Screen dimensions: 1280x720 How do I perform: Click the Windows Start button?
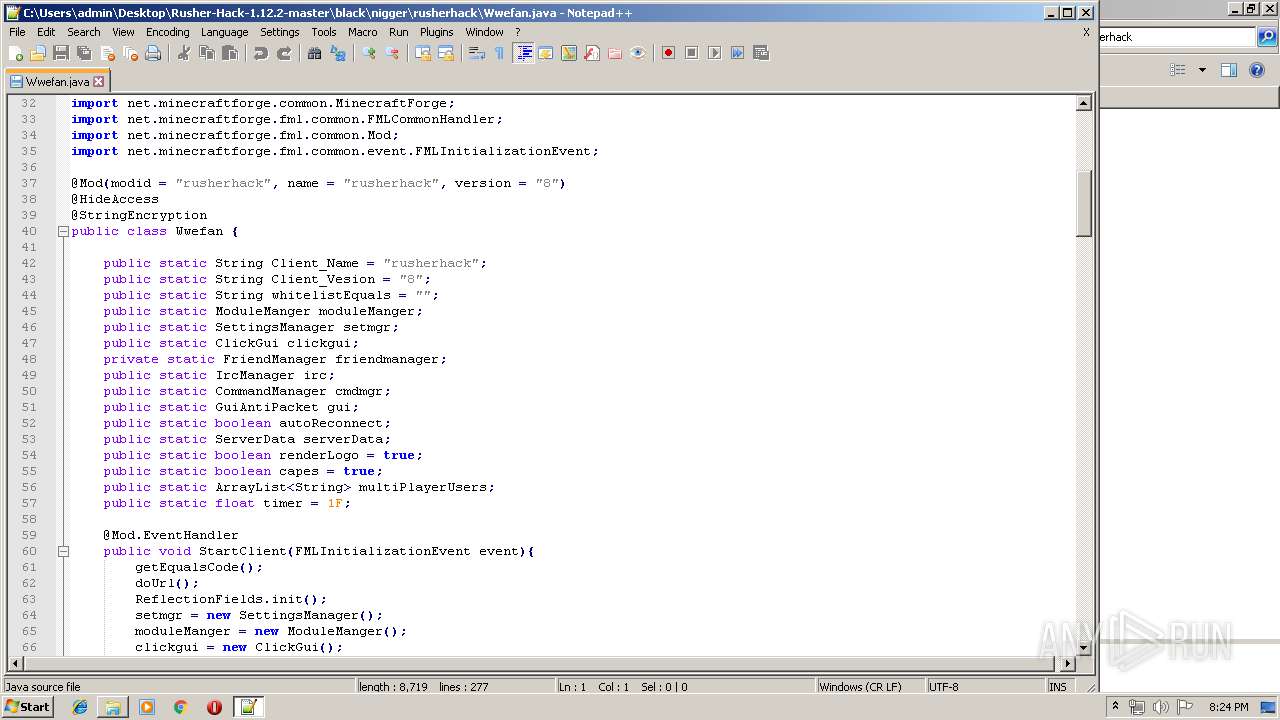point(28,707)
